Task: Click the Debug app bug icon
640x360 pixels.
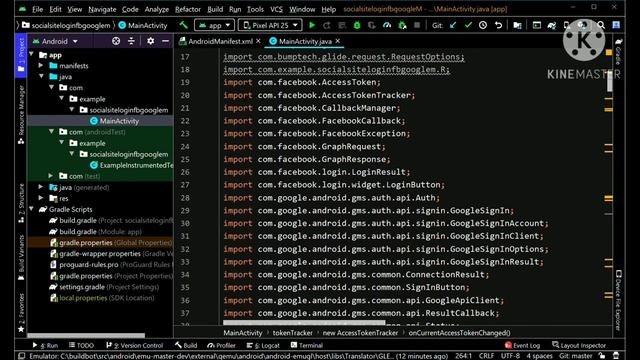Action: (357, 25)
